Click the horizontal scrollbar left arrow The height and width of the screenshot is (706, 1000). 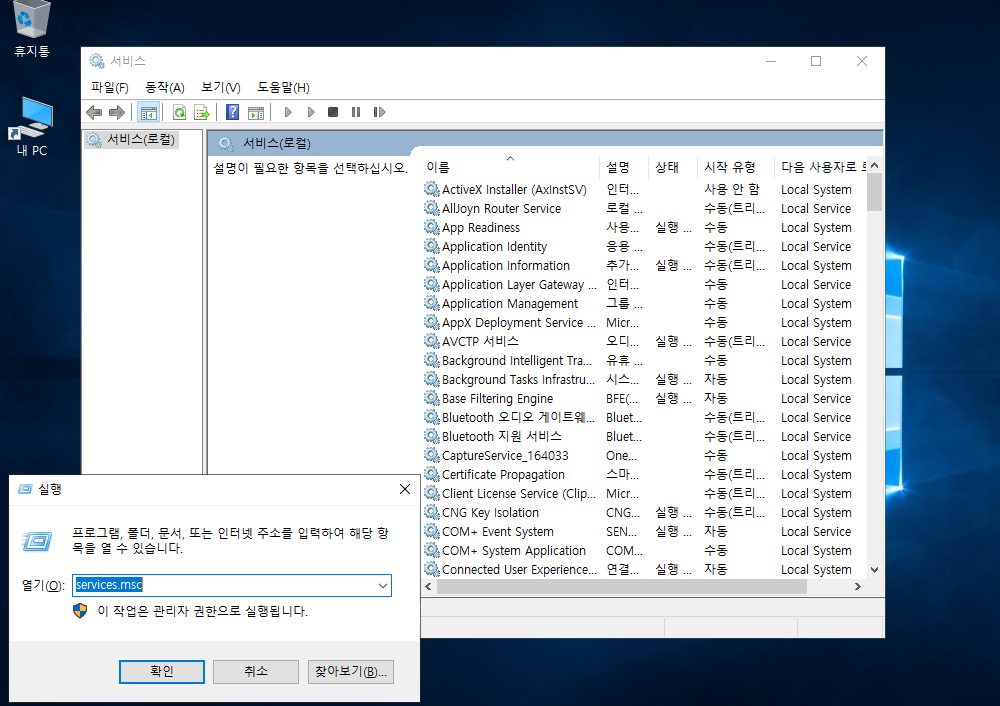coord(429,586)
